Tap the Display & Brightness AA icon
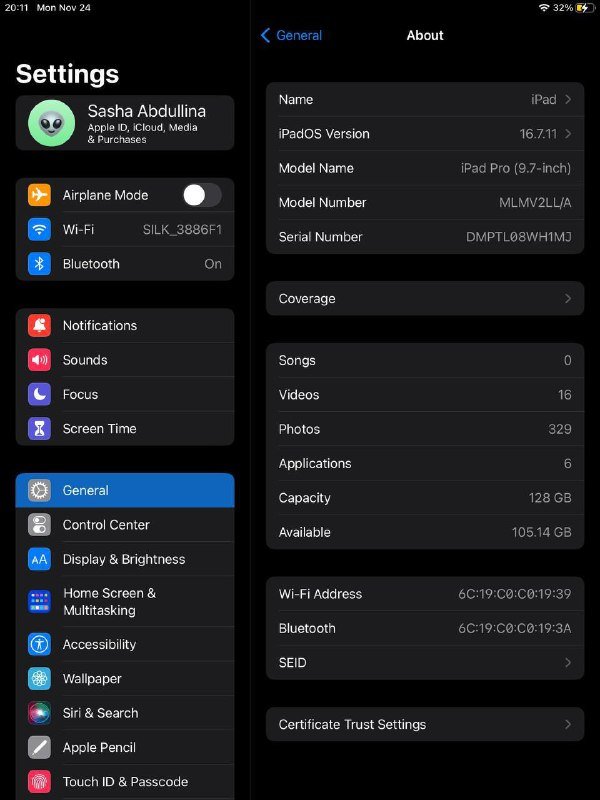The width and height of the screenshot is (600, 800). coord(39,559)
